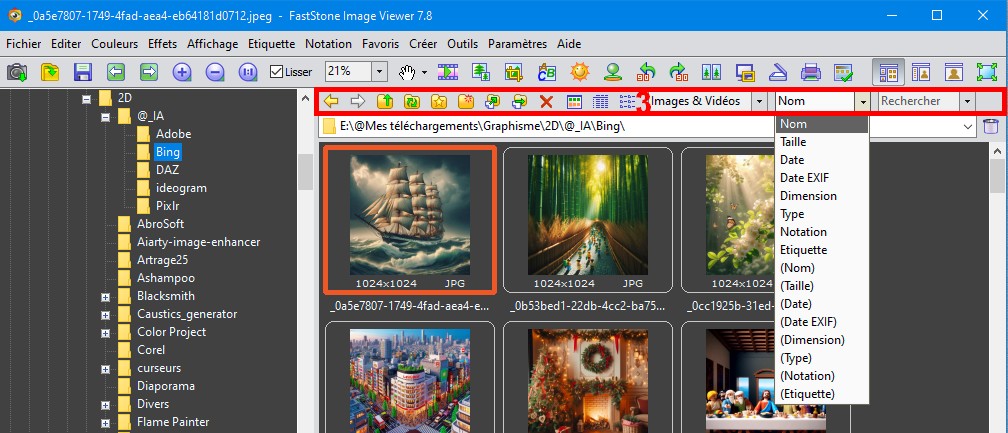This screenshot has width=1008, height=433.
Task: Enter full screen with the green arrows icon
Action: (987, 71)
